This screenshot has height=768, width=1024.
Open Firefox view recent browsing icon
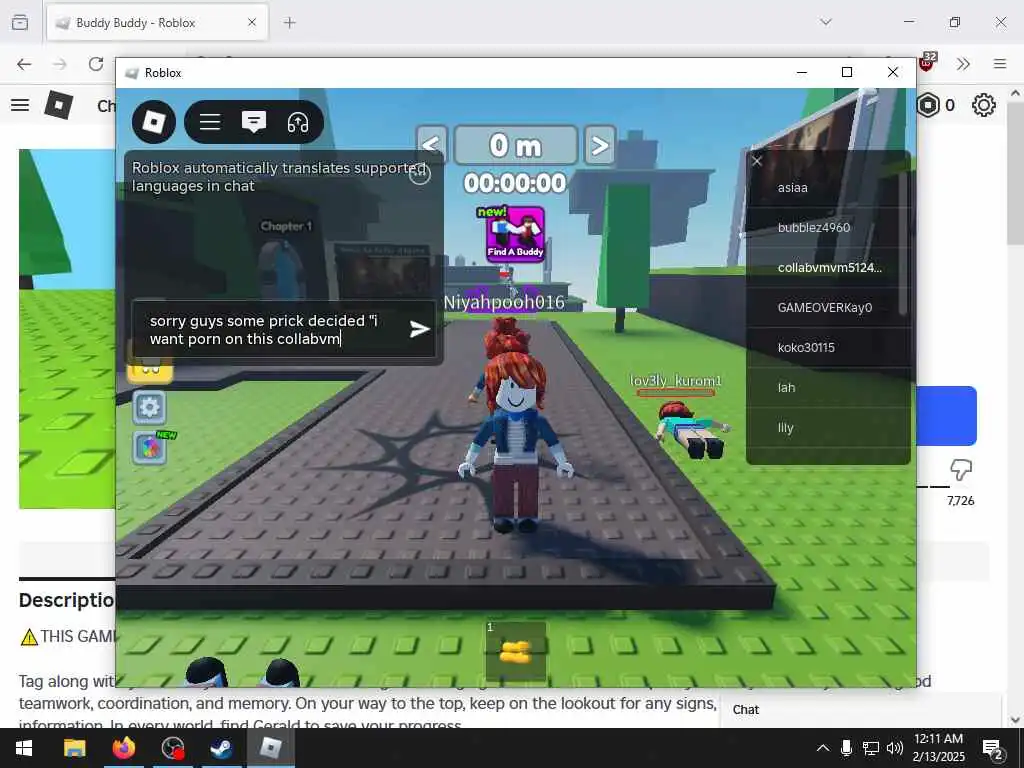pos(20,23)
